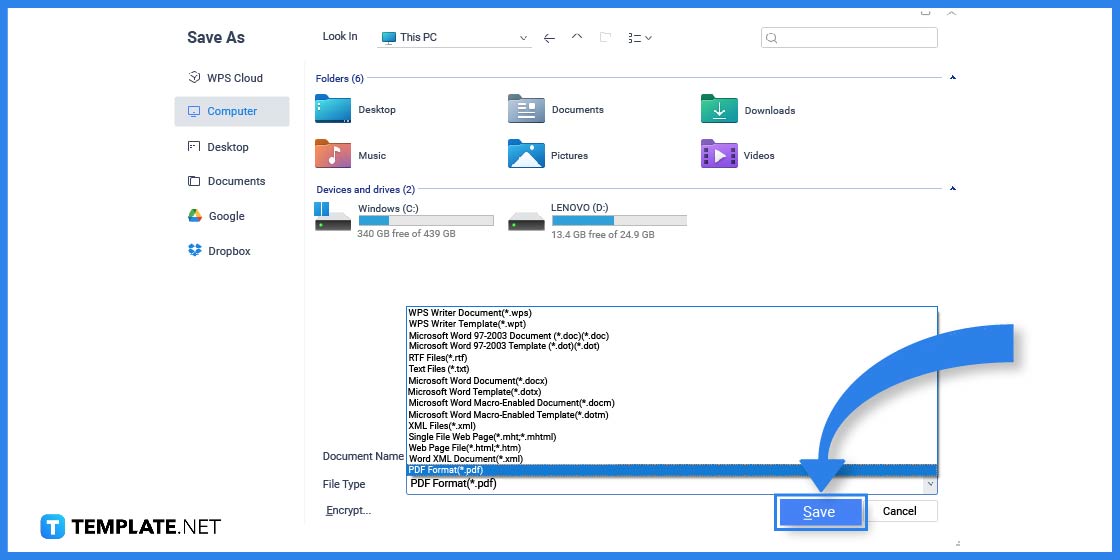
Task: Open the File Type dropdown arrow
Action: pyautogui.click(x=929, y=484)
